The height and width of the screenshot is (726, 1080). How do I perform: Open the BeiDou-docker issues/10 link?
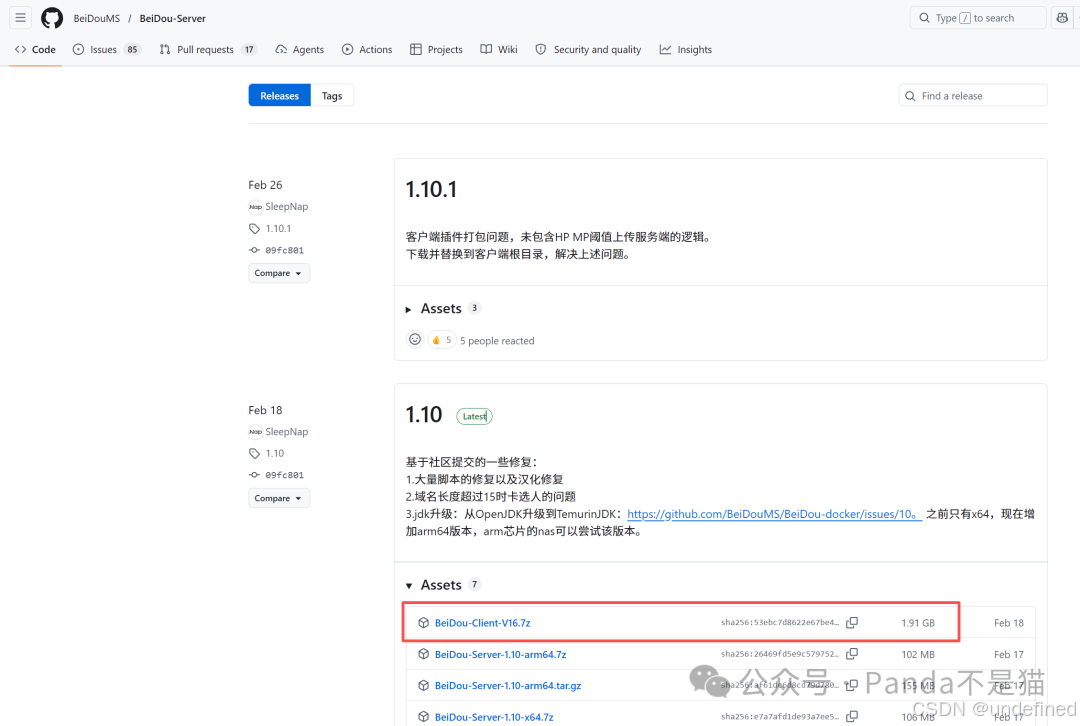(773, 514)
